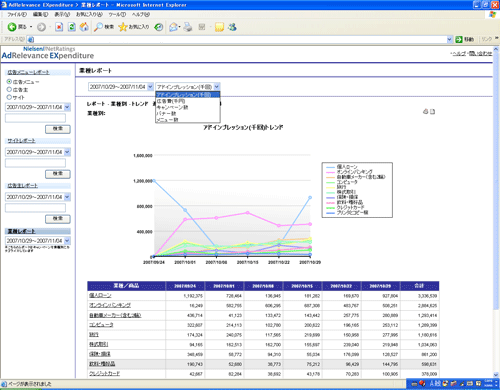Viewport: 500px width, 390px height.
Task: Open the 広告主レポート date dropdown in sidebar
Action: coord(67,197)
